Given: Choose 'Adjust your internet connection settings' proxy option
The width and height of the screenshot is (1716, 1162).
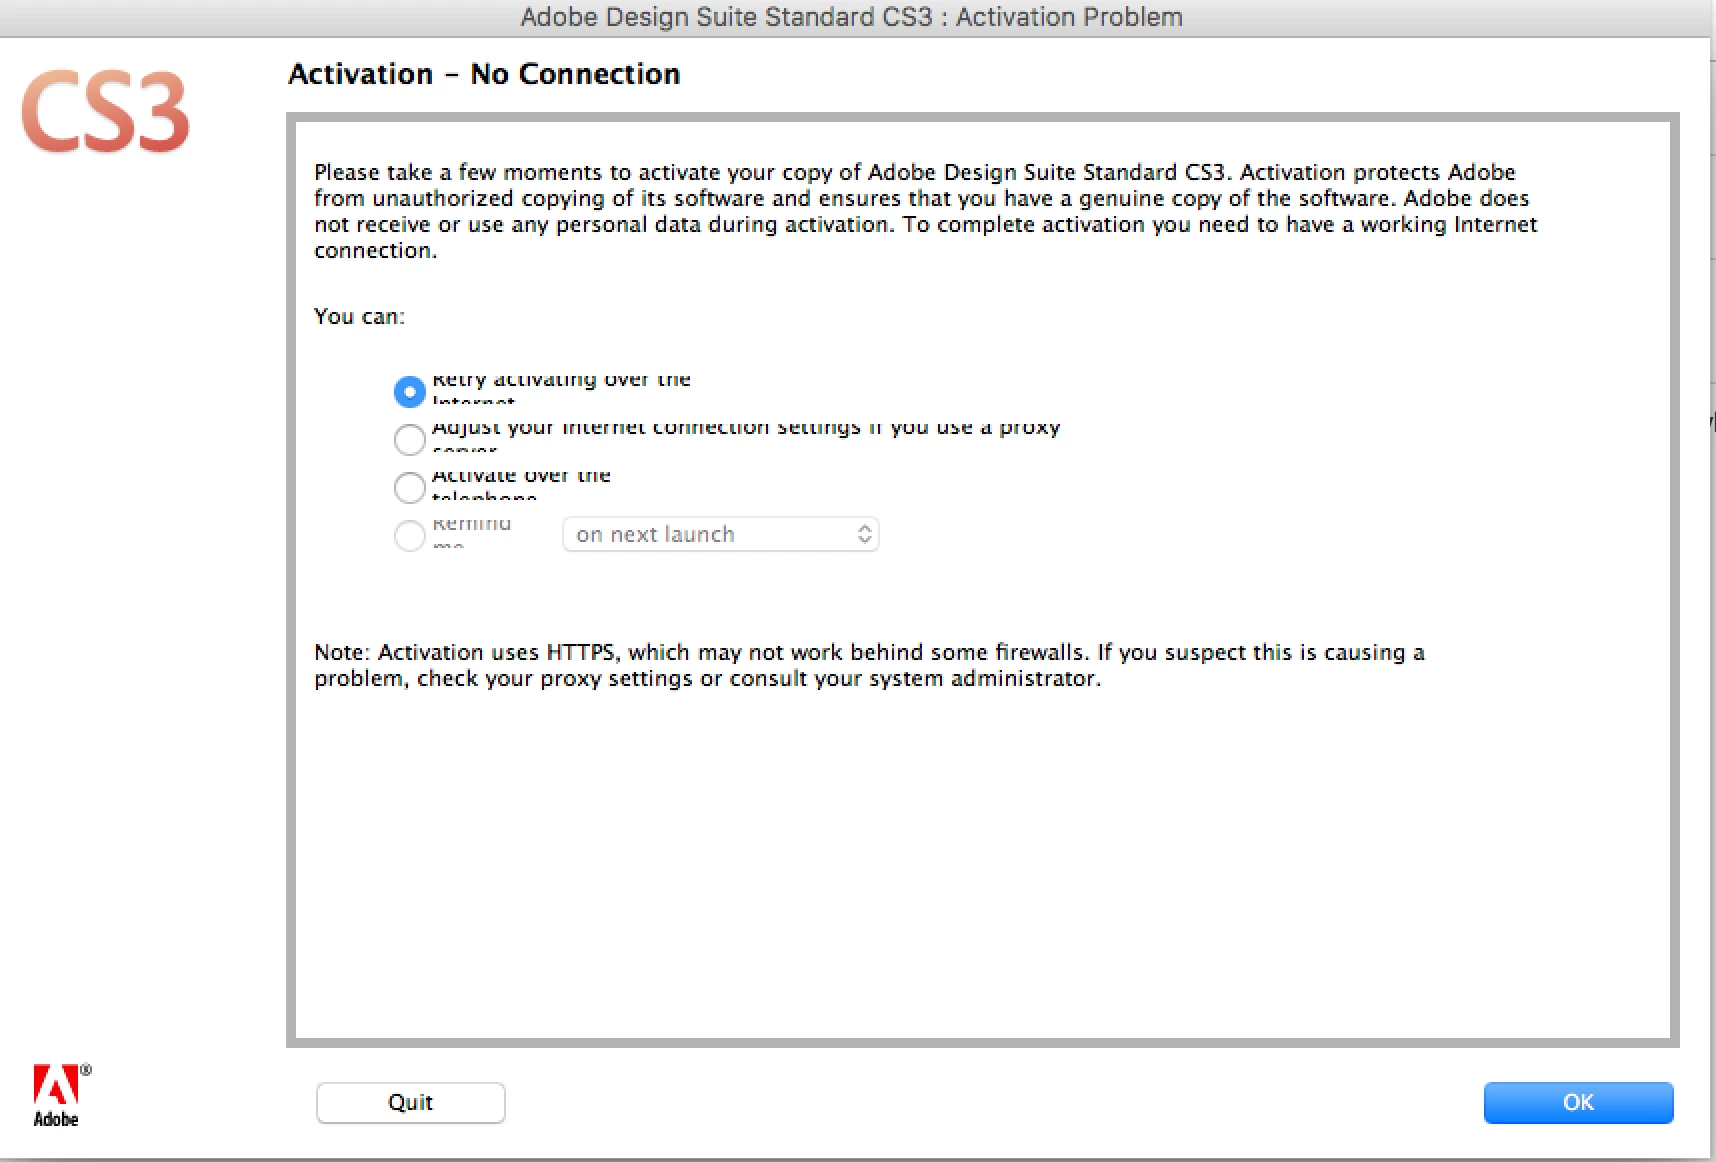Looking at the screenshot, I should (x=409, y=439).
